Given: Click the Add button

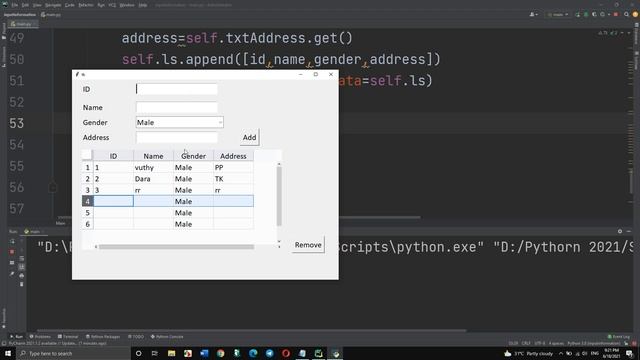Looking at the screenshot, I should click(249, 138).
